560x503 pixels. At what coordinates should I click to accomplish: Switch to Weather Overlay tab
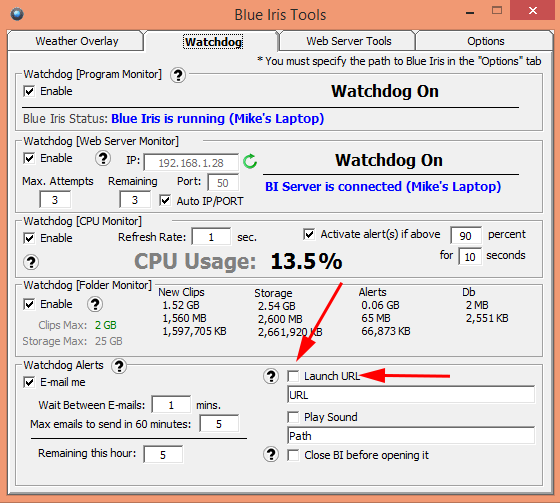tap(76, 41)
